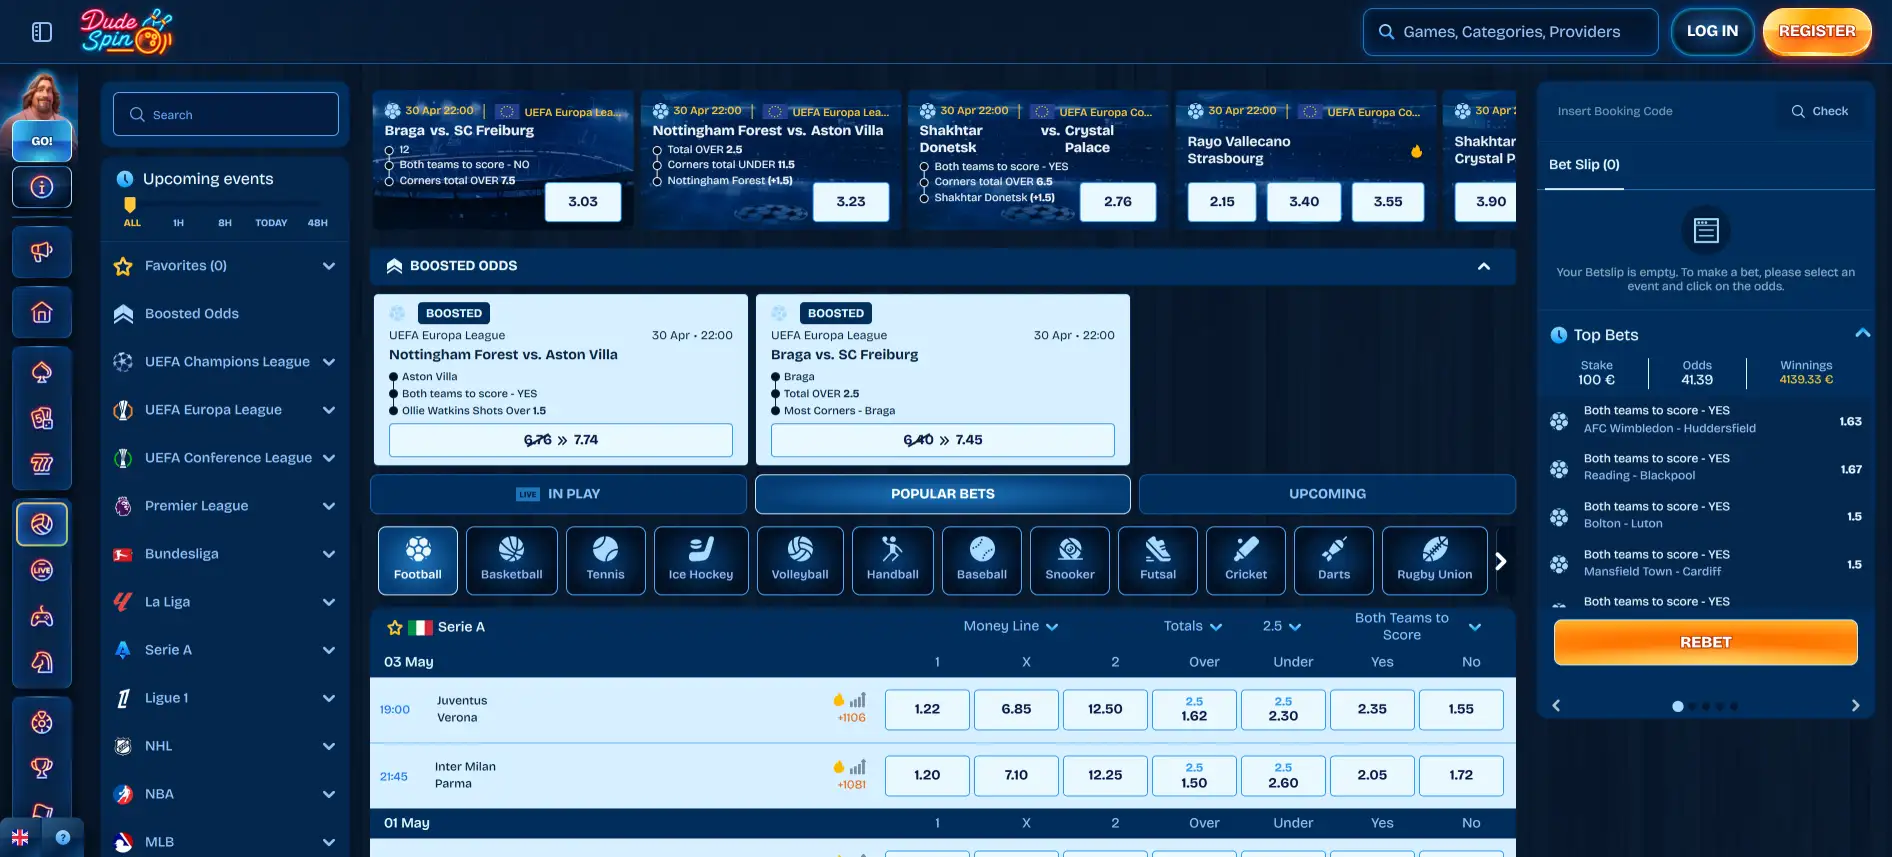Open Money Line market dropdown

[x=1010, y=627]
